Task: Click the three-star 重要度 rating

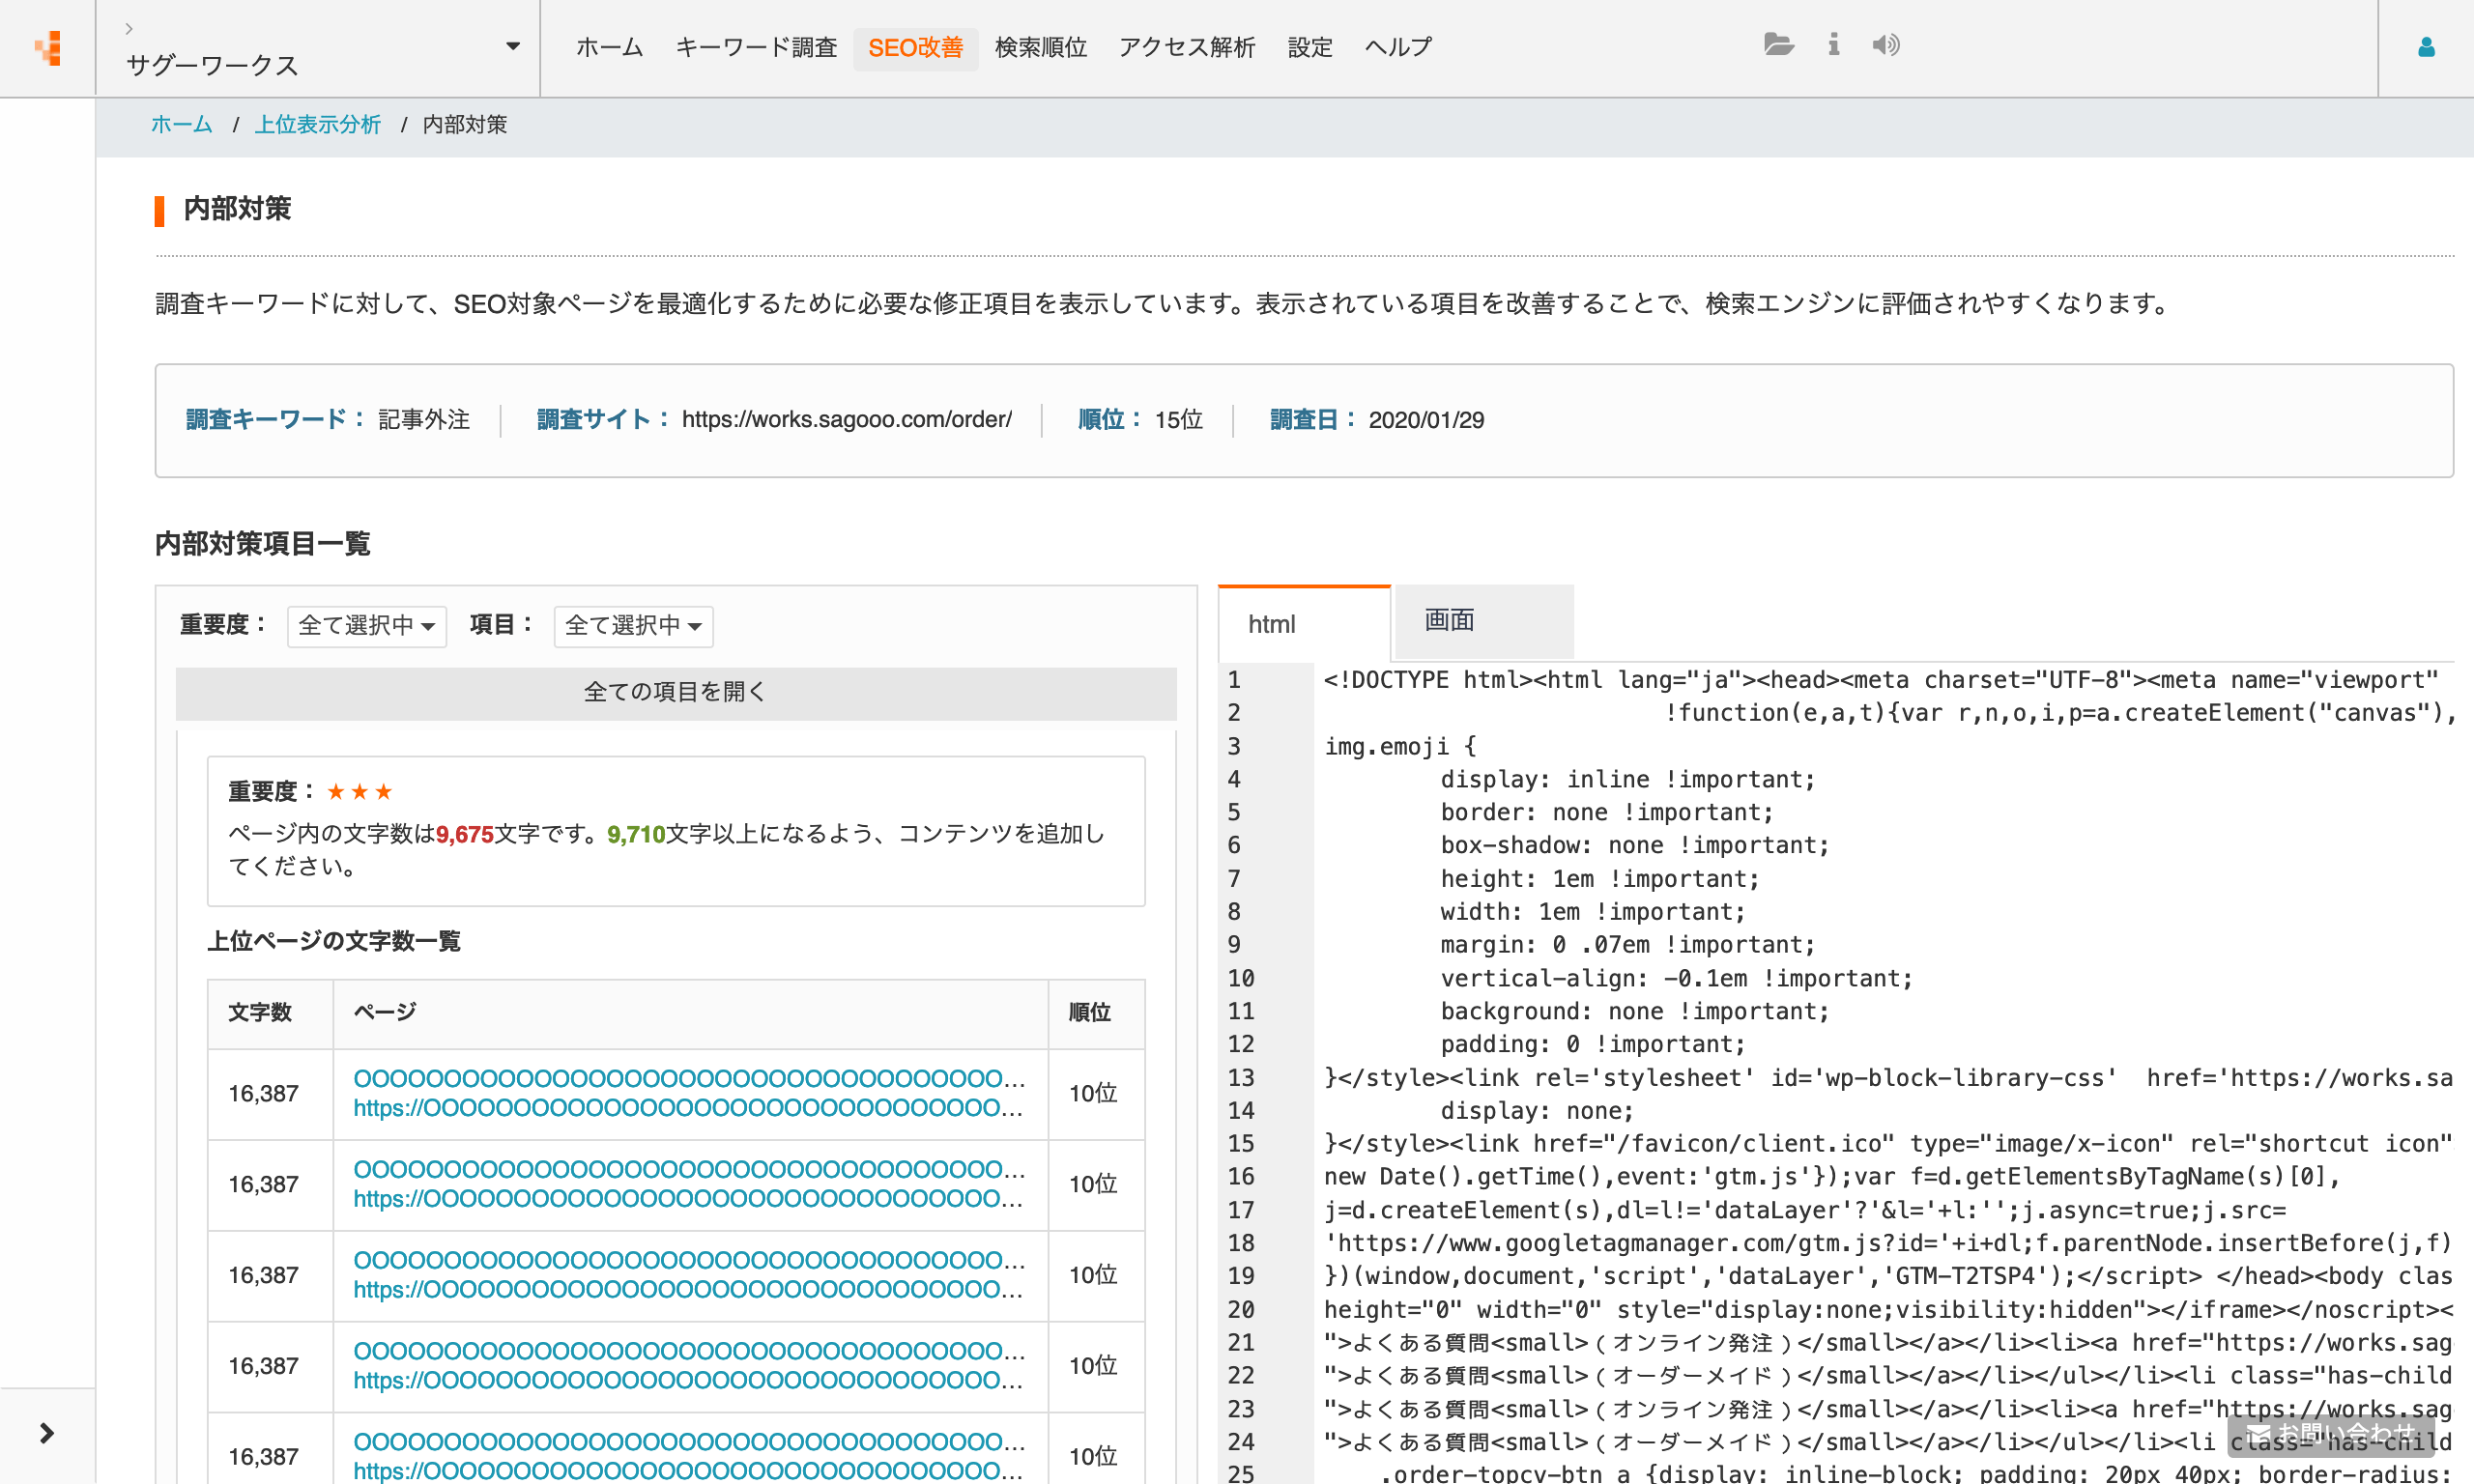Action: coord(360,792)
